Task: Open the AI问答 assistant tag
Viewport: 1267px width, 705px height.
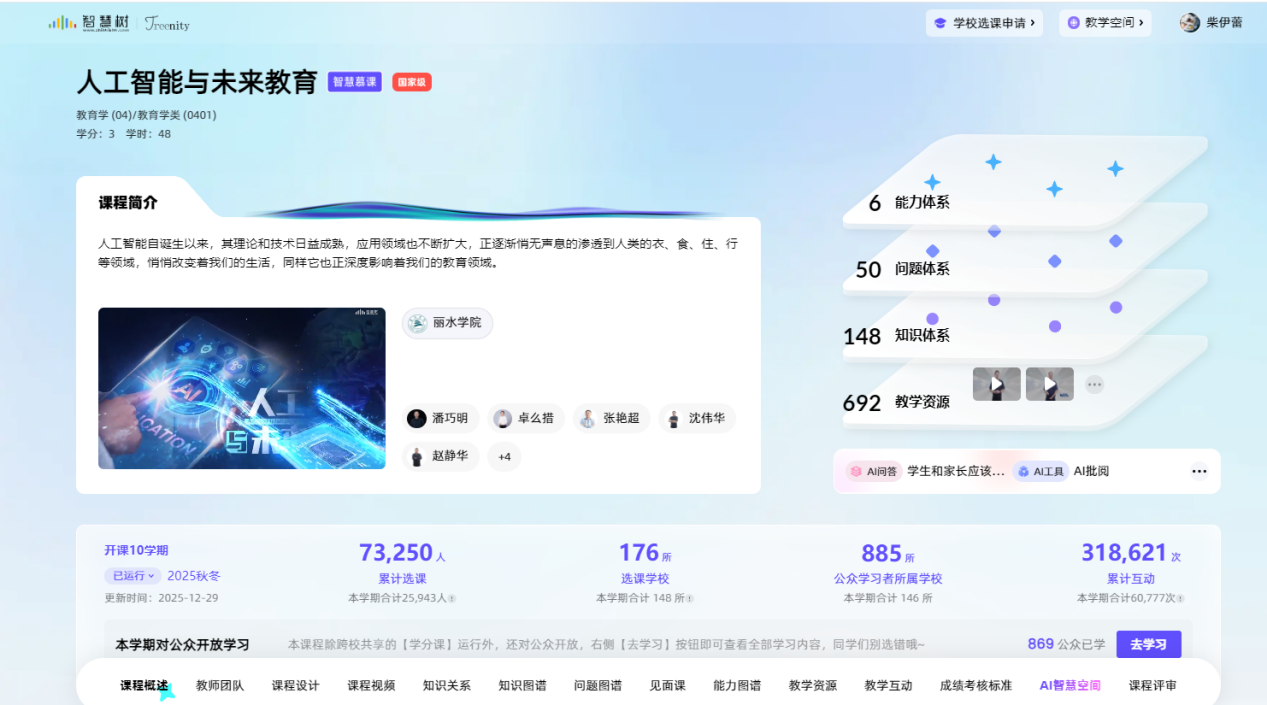Action: click(x=874, y=471)
